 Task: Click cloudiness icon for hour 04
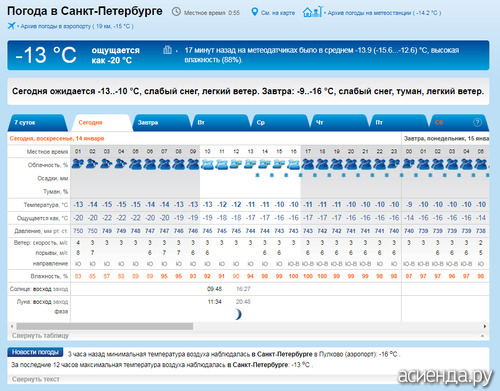tap(121, 164)
